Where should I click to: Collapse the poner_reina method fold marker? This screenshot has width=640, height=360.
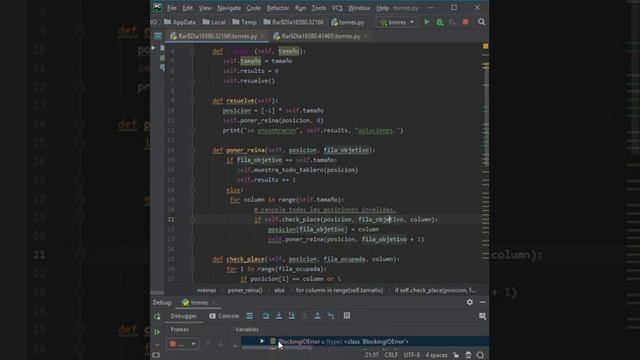tap(193, 150)
